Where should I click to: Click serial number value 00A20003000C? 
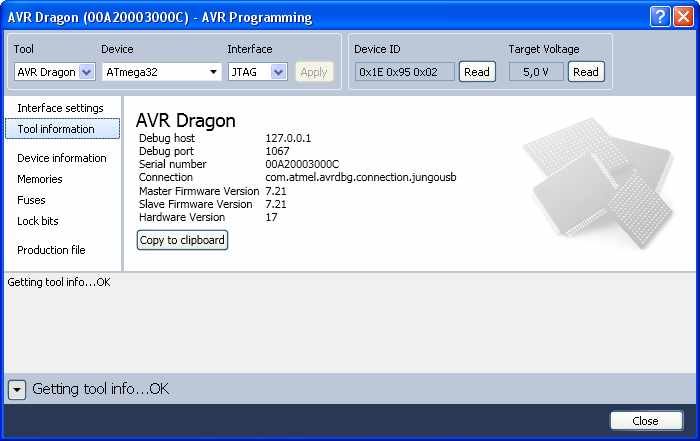pos(302,164)
